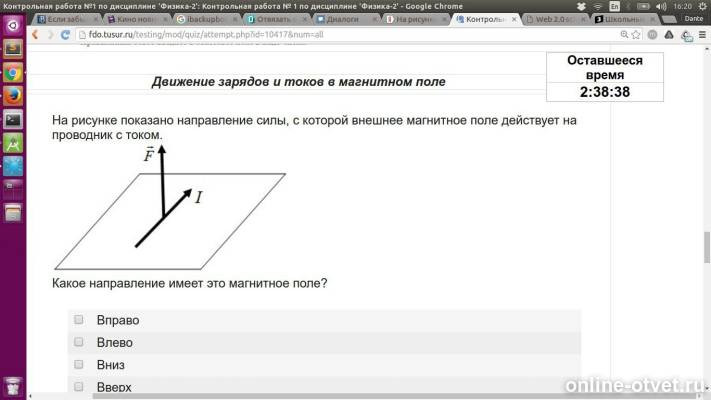Open Ubuntu Dash home button
711x400 pixels.
tap(13, 25)
